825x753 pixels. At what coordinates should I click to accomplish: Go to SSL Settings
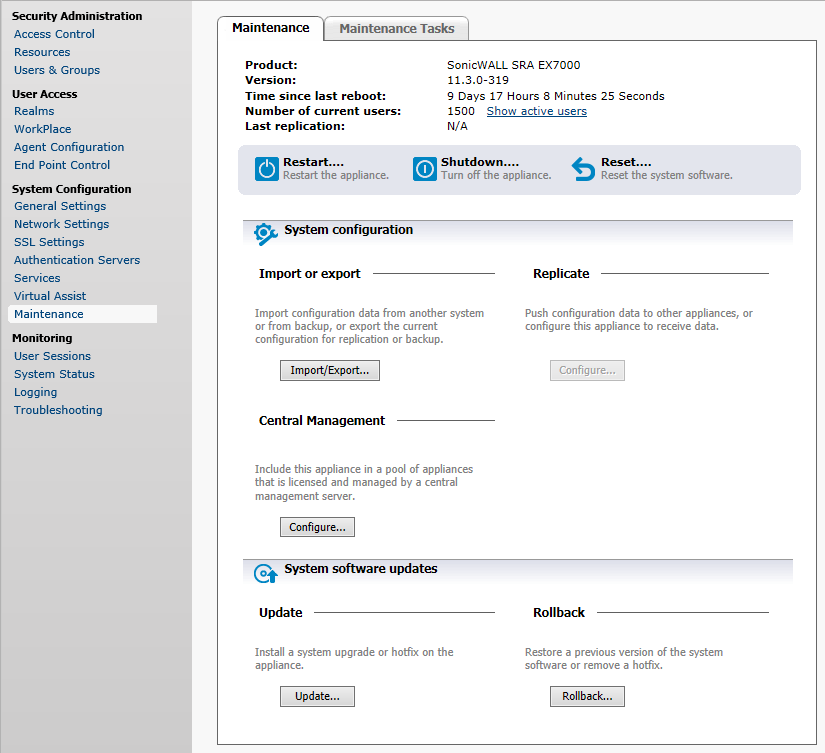click(x=49, y=242)
